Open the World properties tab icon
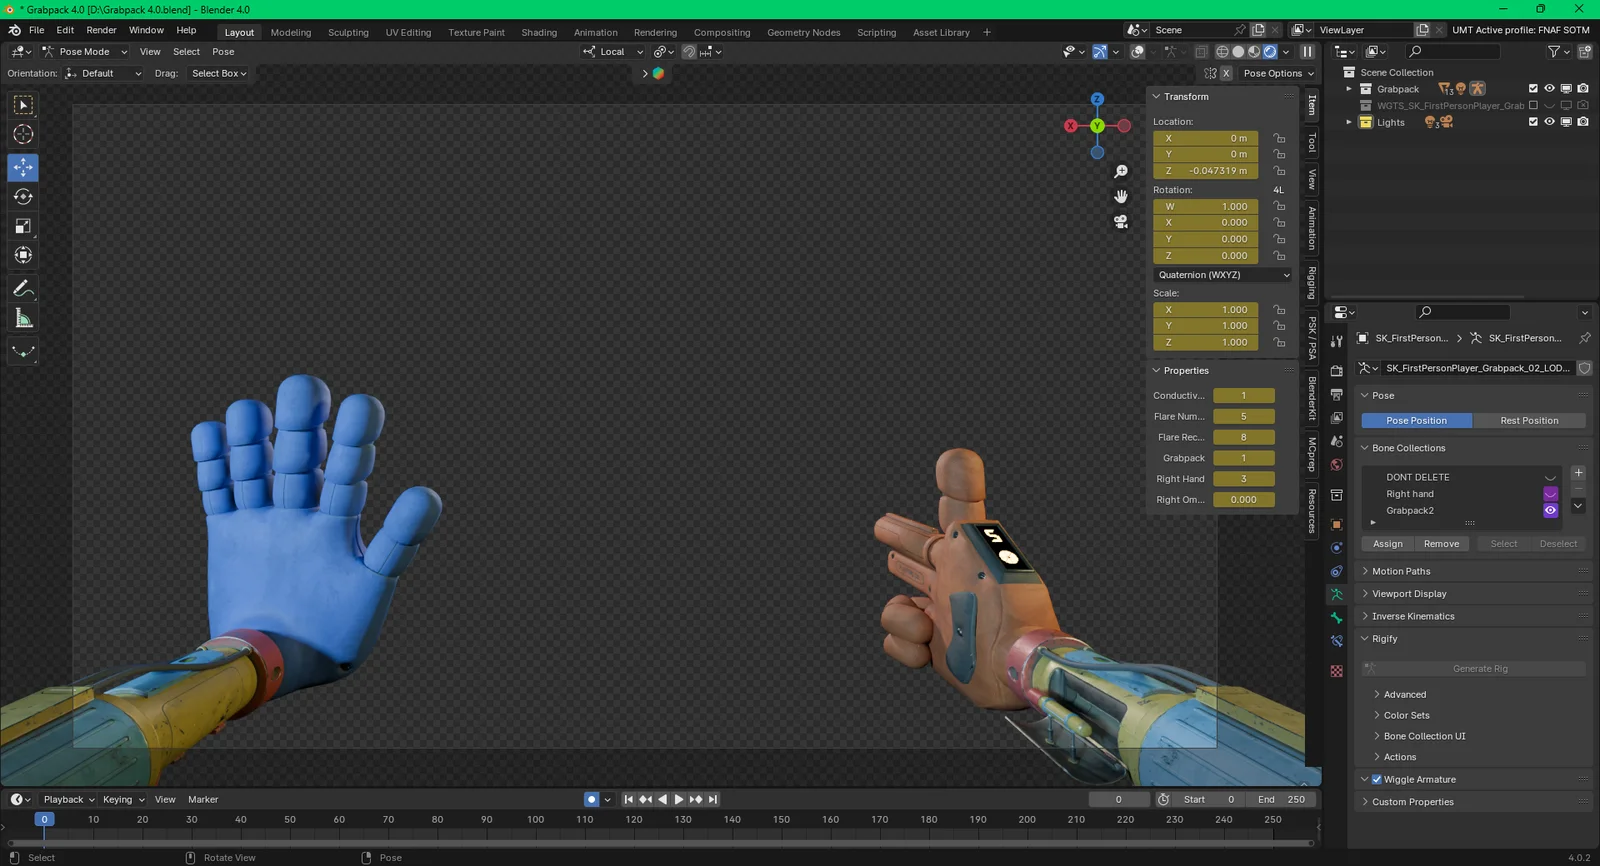The width and height of the screenshot is (1600, 866). tap(1337, 465)
